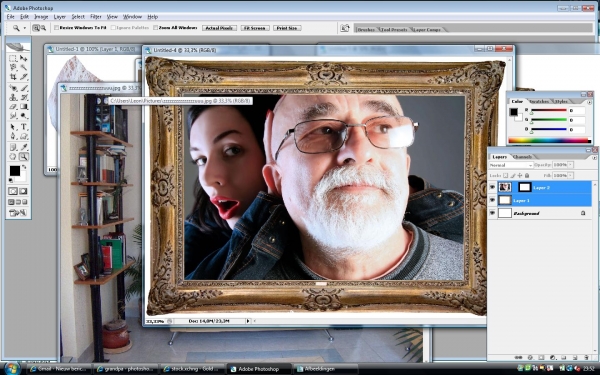The width and height of the screenshot is (600, 375).
Task: Choose Zoom In mode in options bar
Action: (x=36, y=28)
